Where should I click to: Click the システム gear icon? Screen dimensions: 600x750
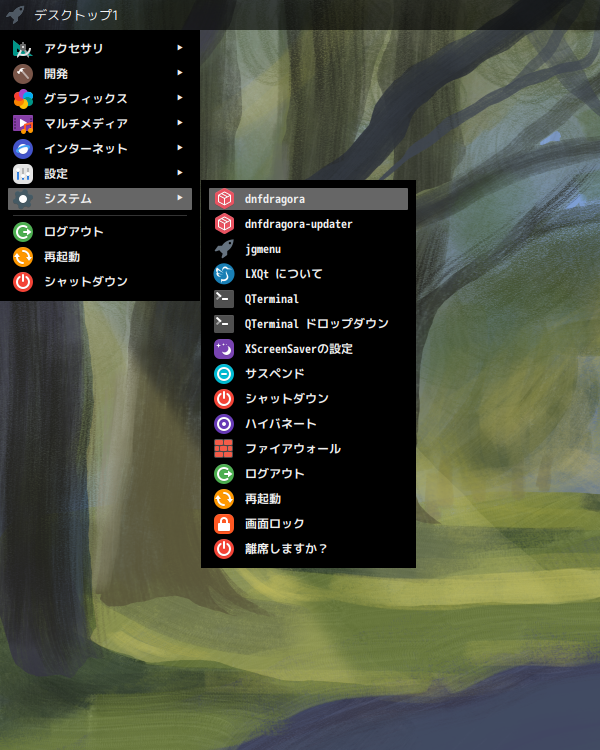(x=22, y=199)
